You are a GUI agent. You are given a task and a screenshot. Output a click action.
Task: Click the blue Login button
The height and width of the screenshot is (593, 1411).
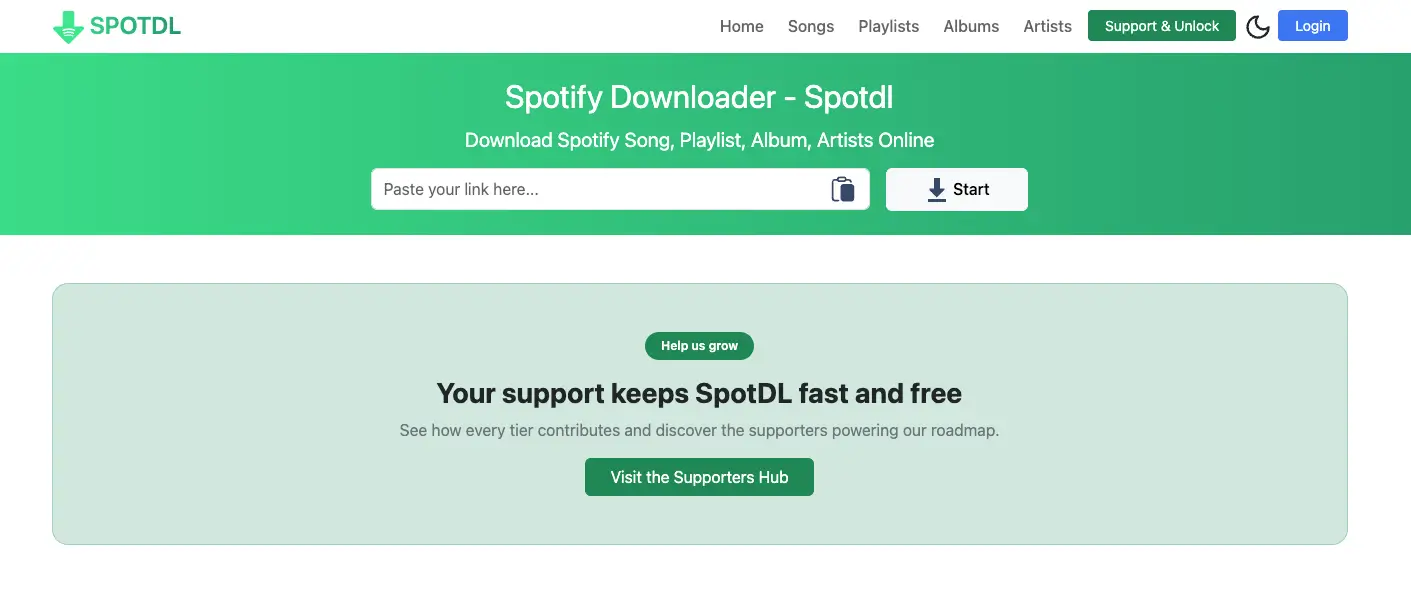[x=1312, y=26]
